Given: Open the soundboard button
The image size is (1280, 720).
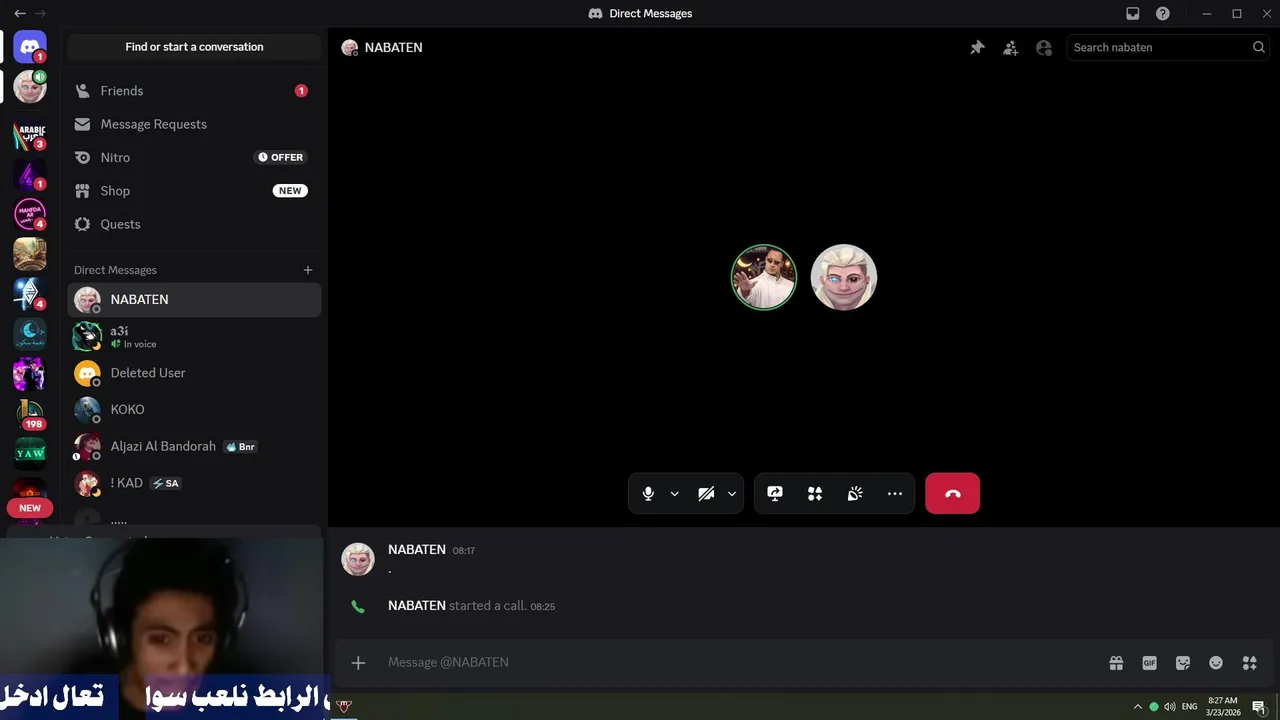Looking at the screenshot, I should [x=855, y=493].
